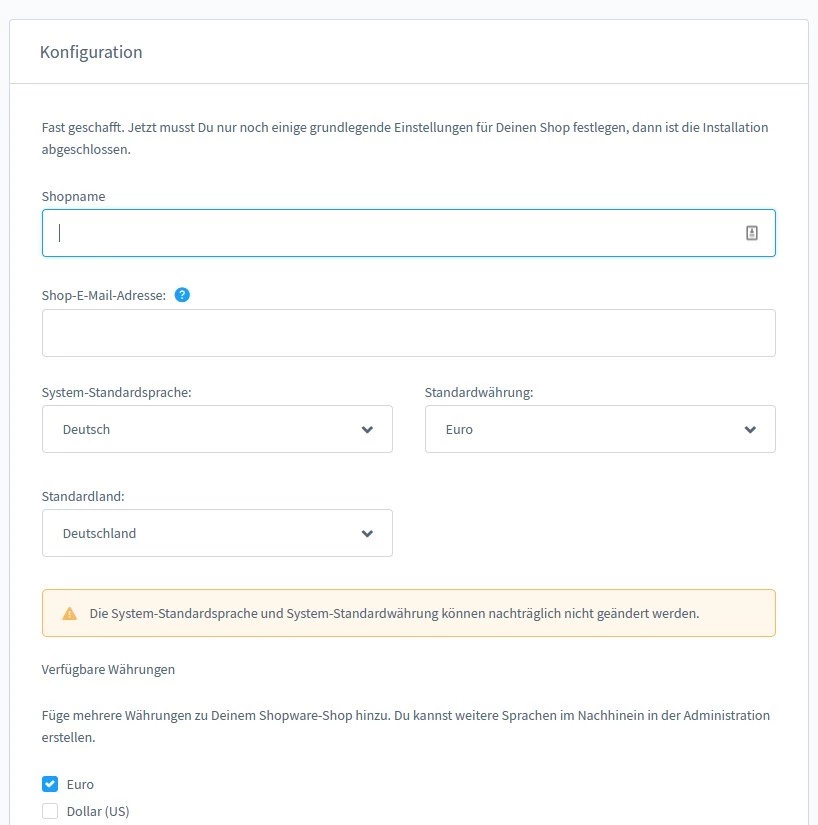Click the chevron arrow in Standardland
This screenshot has height=825, width=818.
click(367, 533)
